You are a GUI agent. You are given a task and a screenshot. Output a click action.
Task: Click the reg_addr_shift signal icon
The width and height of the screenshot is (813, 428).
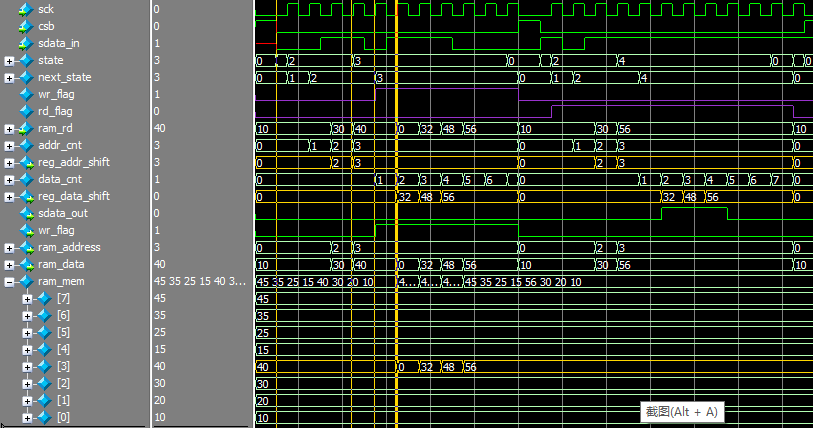pyautogui.click(x=26, y=163)
